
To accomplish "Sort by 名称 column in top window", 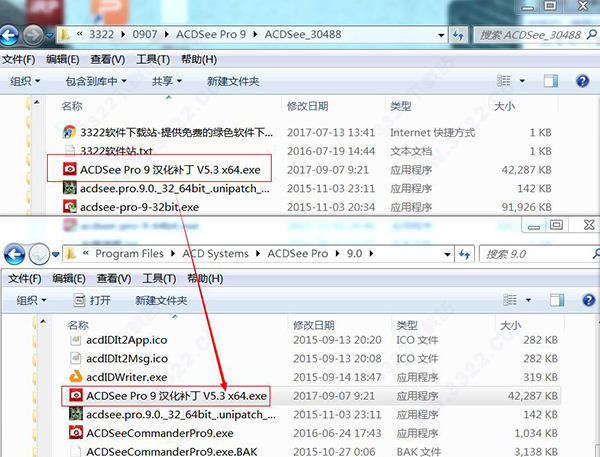I will [x=72, y=106].
